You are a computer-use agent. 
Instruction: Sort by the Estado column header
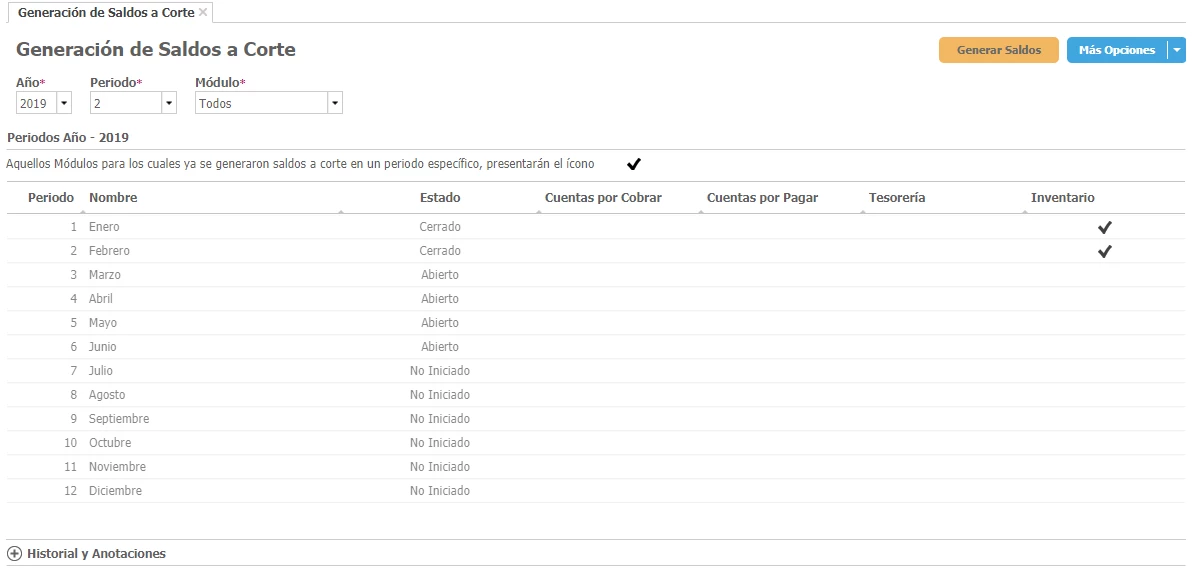[x=440, y=198]
